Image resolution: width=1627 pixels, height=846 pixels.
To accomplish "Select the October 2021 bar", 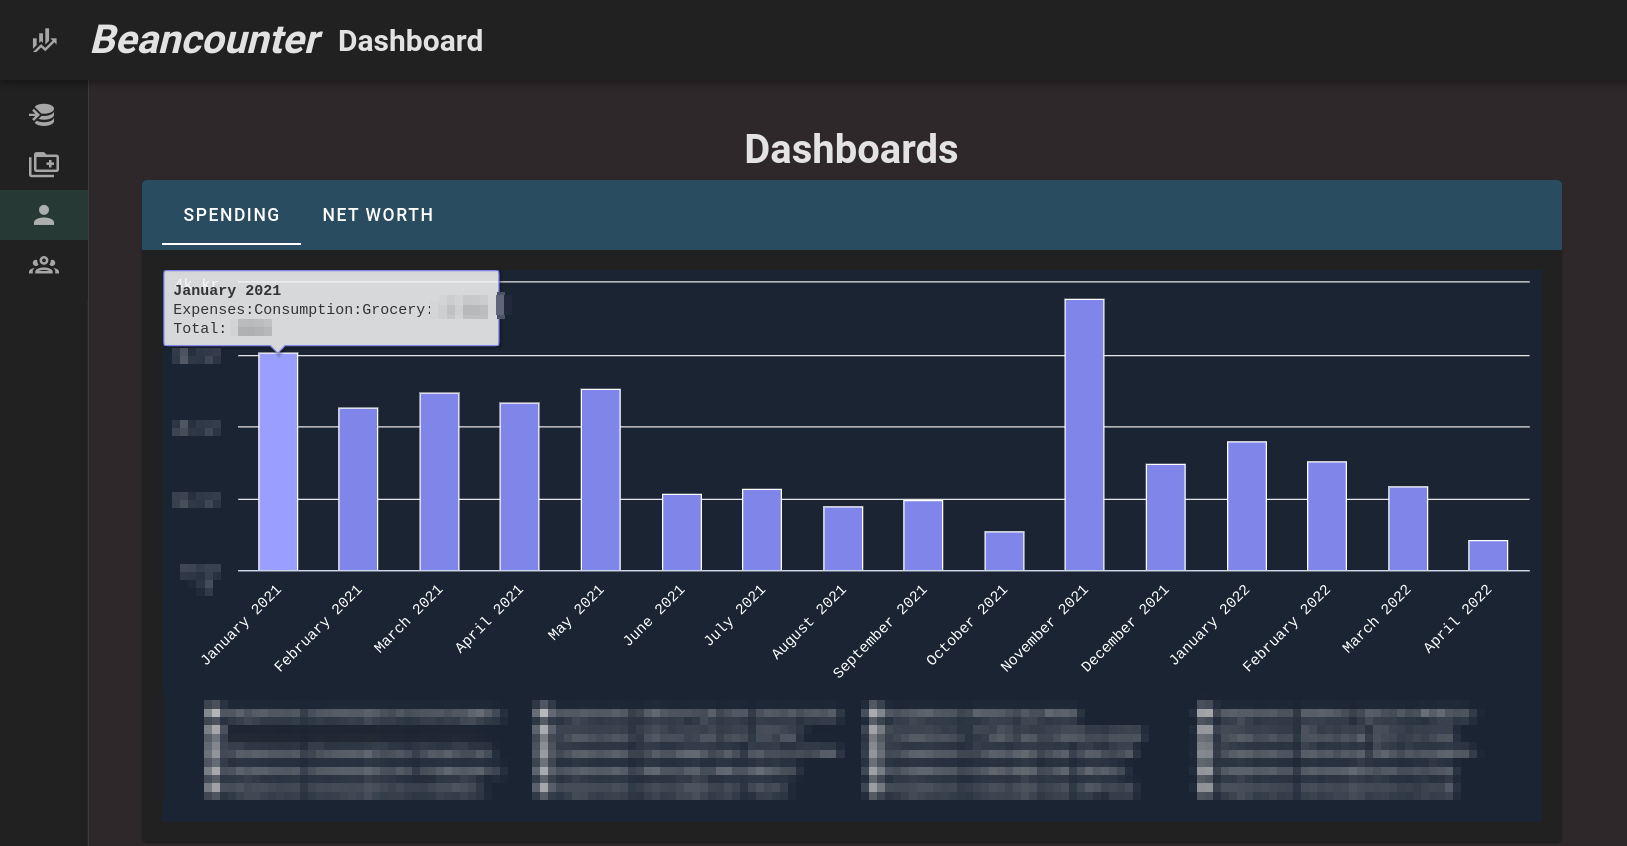I will (x=1004, y=551).
